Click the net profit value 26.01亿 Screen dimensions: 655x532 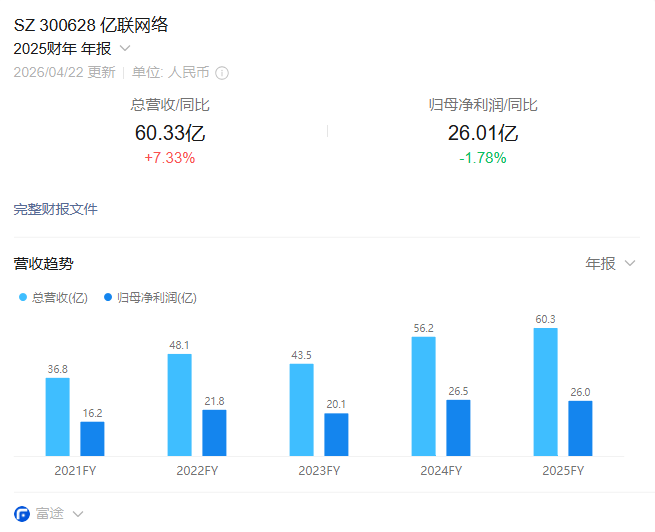tap(483, 133)
